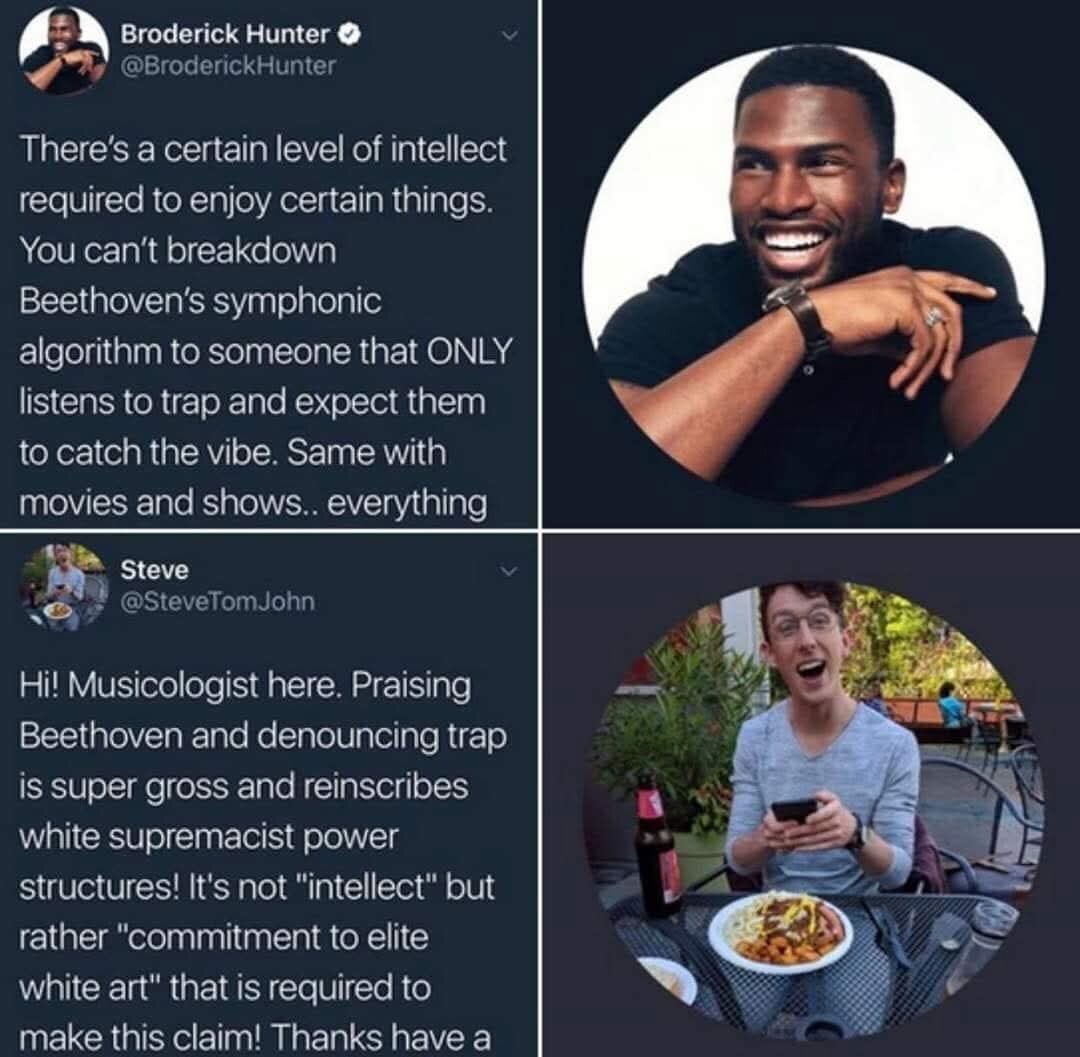Open Broderick Hunter's small profile avatar
The width and height of the screenshot is (1080, 1057).
pos(63,51)
